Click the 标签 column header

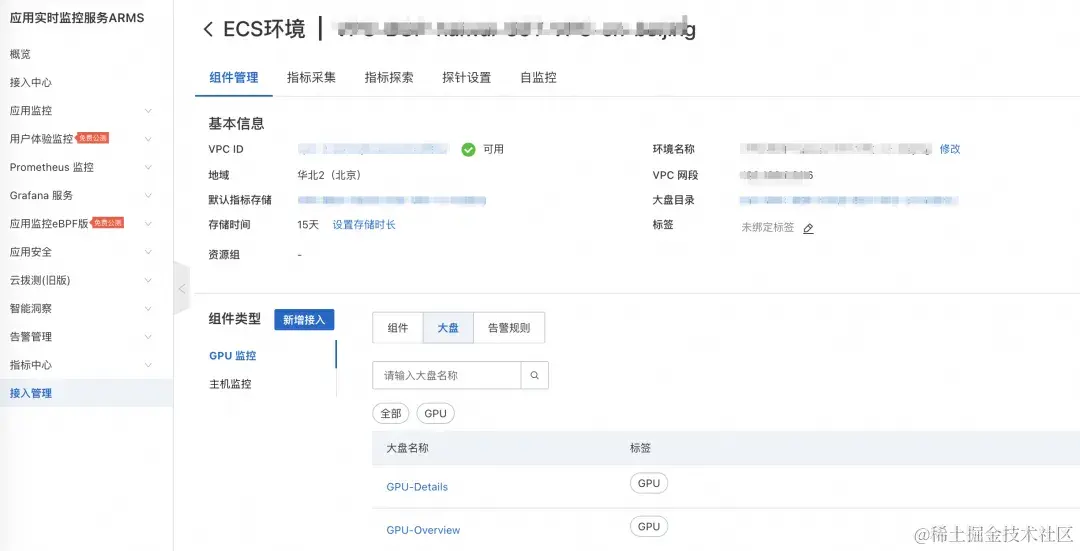pyautogui.click(x=641, y=448)
